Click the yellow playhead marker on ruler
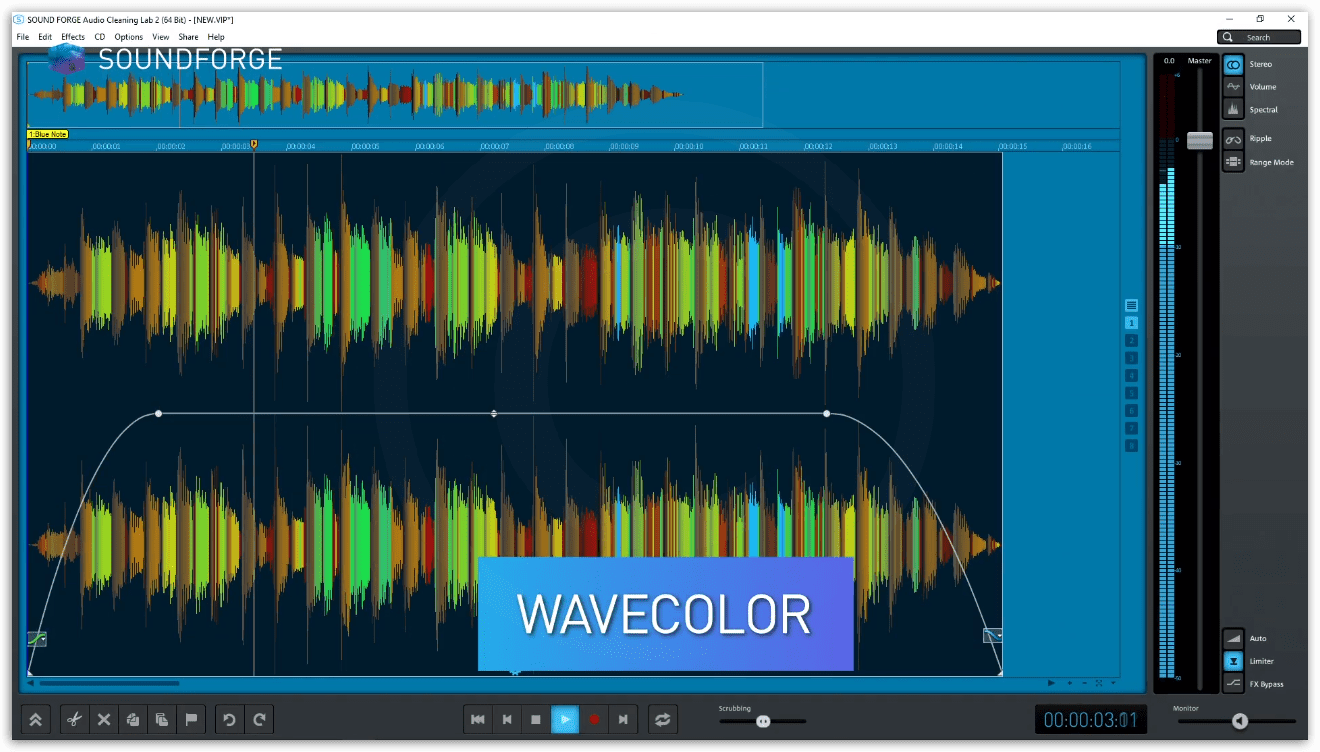Image resolution: width=1320 pixels, height=752 pixels. coord(254,144)
